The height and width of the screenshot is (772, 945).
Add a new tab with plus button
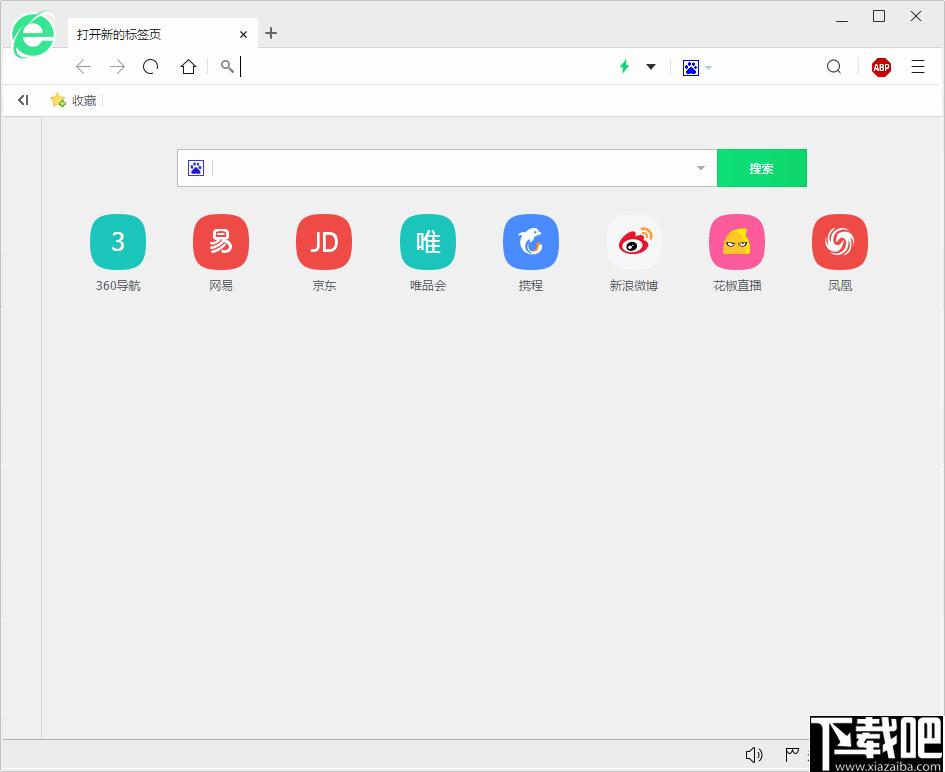click(271, 33)
